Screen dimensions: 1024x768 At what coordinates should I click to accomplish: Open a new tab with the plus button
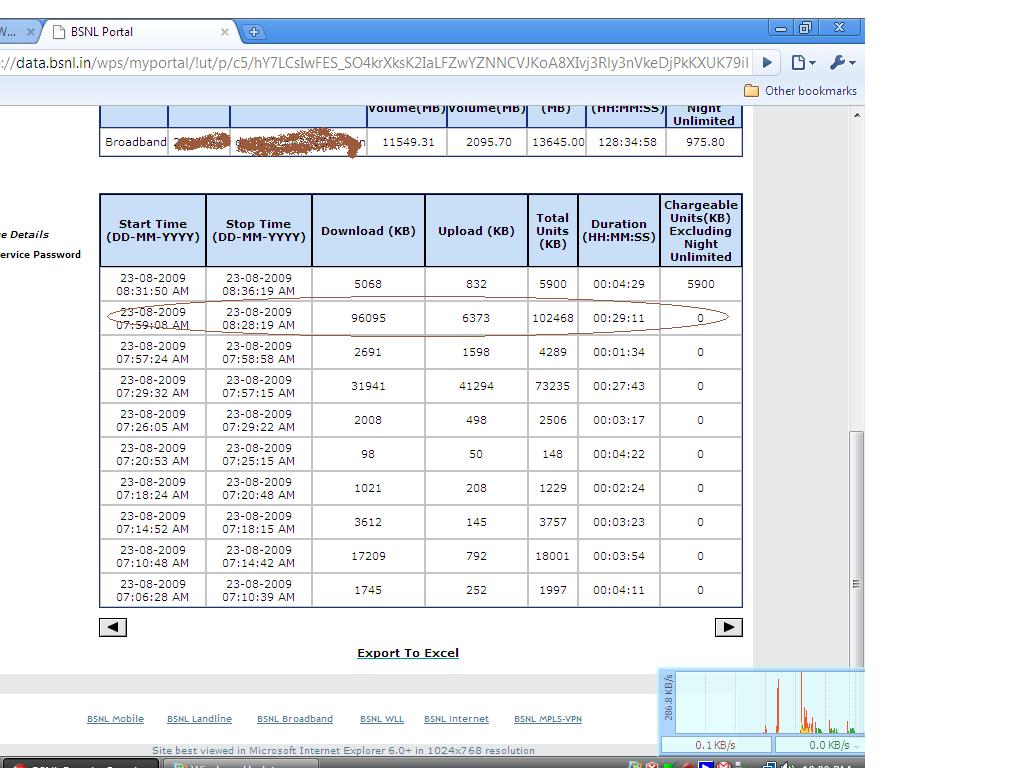(253, 31)
